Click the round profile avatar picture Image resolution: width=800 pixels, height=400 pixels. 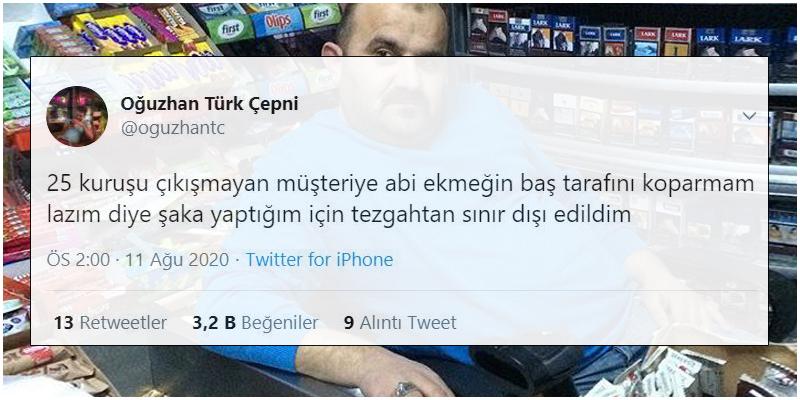point(77,116)
